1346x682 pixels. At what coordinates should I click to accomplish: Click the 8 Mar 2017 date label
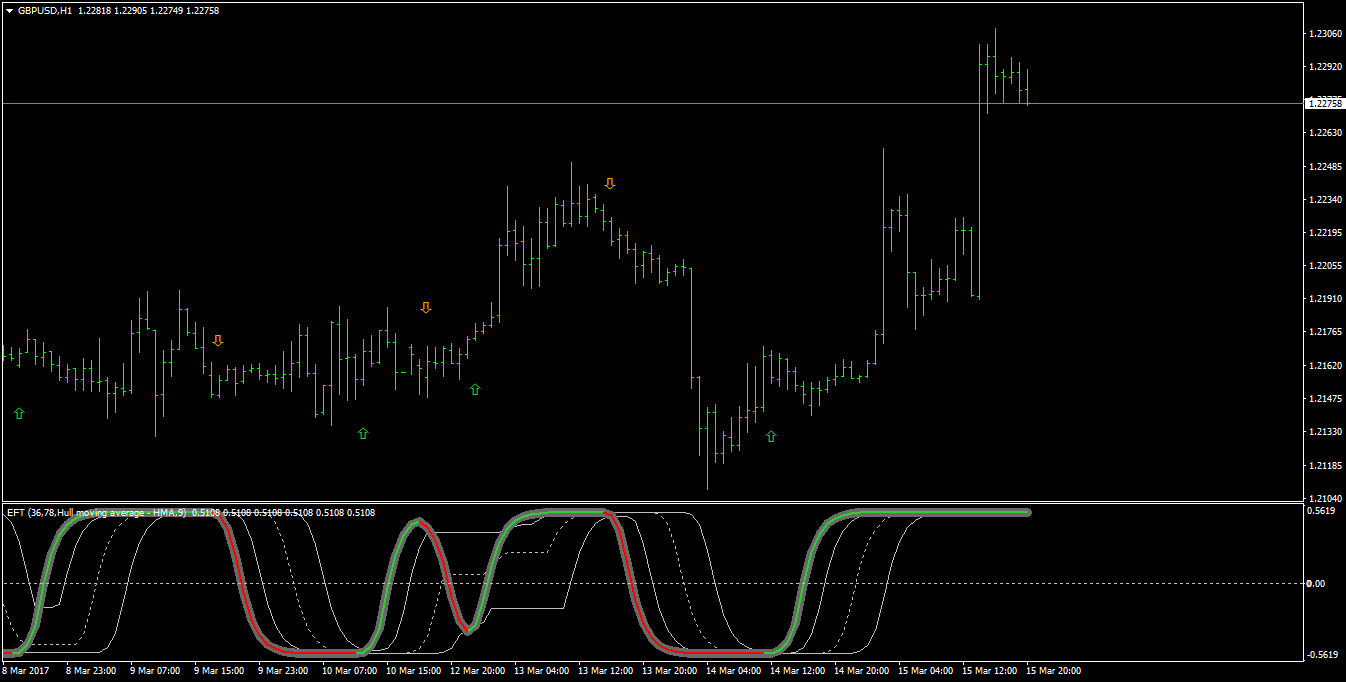tap(26, 671)
